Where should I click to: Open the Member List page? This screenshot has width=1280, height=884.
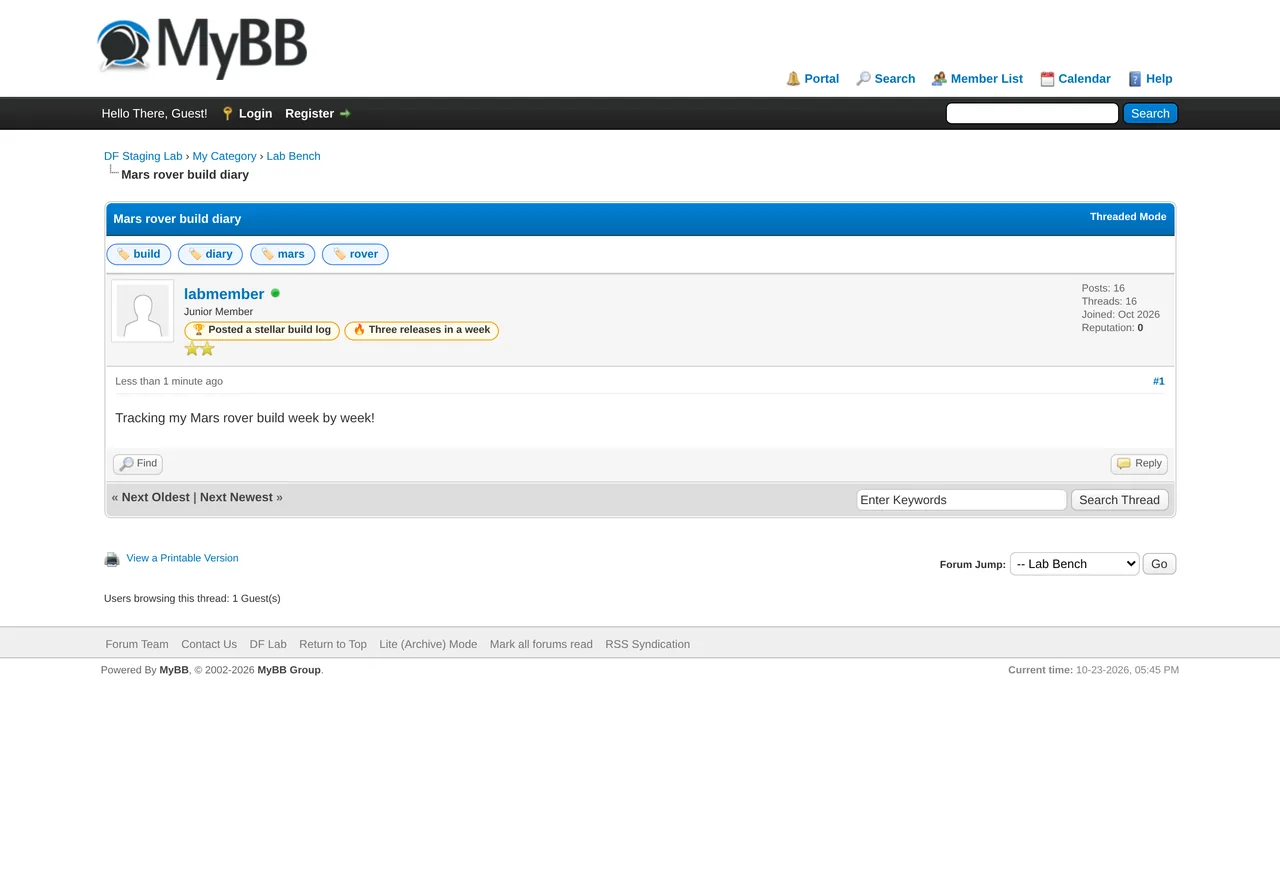point(987,79)
